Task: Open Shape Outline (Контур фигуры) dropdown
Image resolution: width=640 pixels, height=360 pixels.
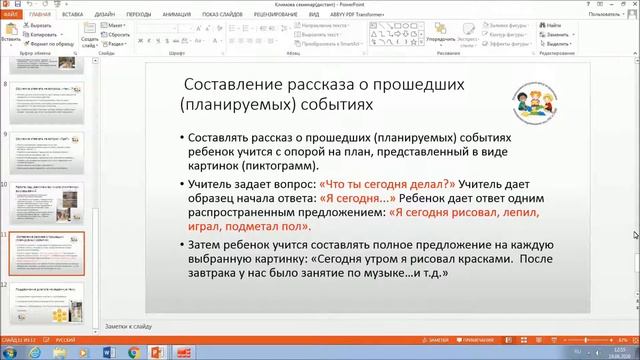Action: (x=504, y=35)
